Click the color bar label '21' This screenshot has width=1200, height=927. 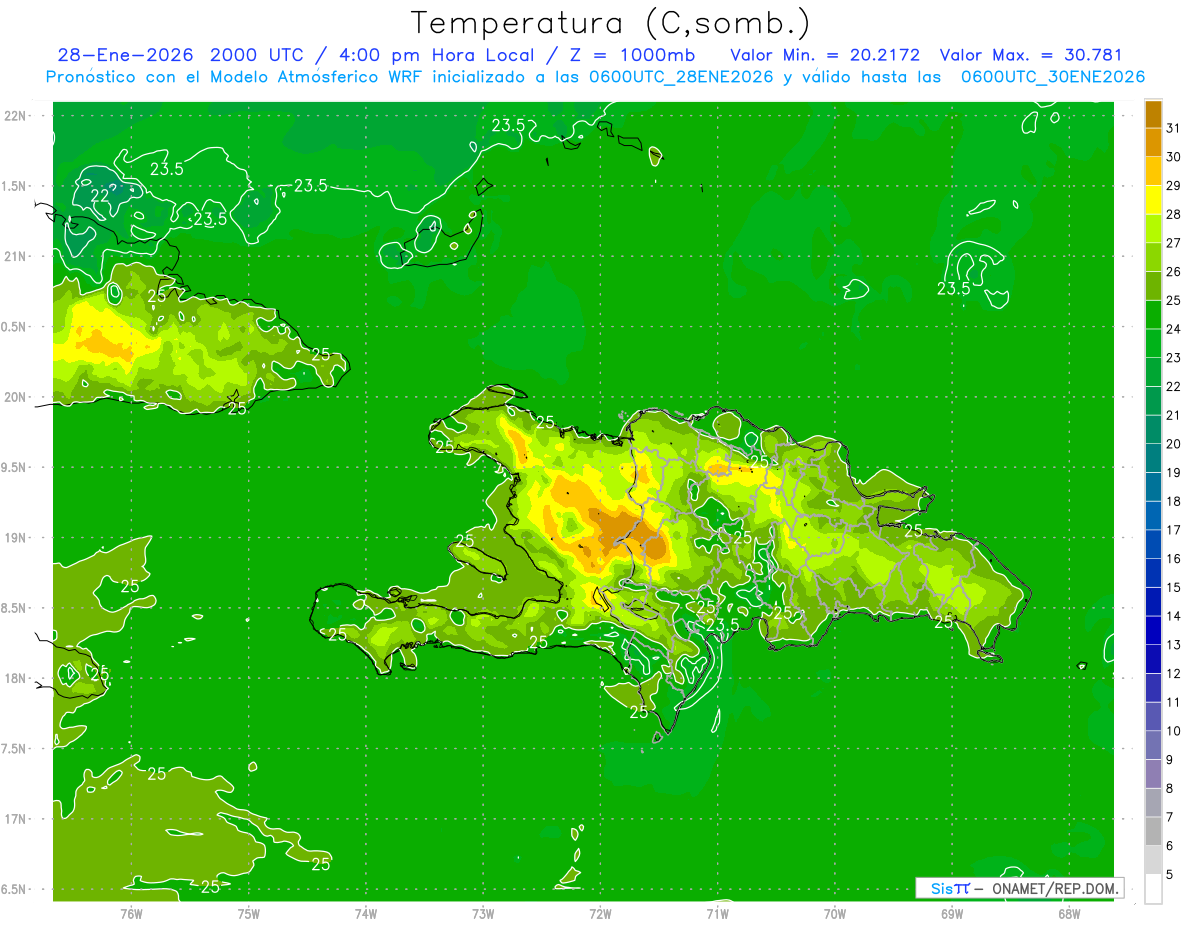click(x=1174, y=415)
